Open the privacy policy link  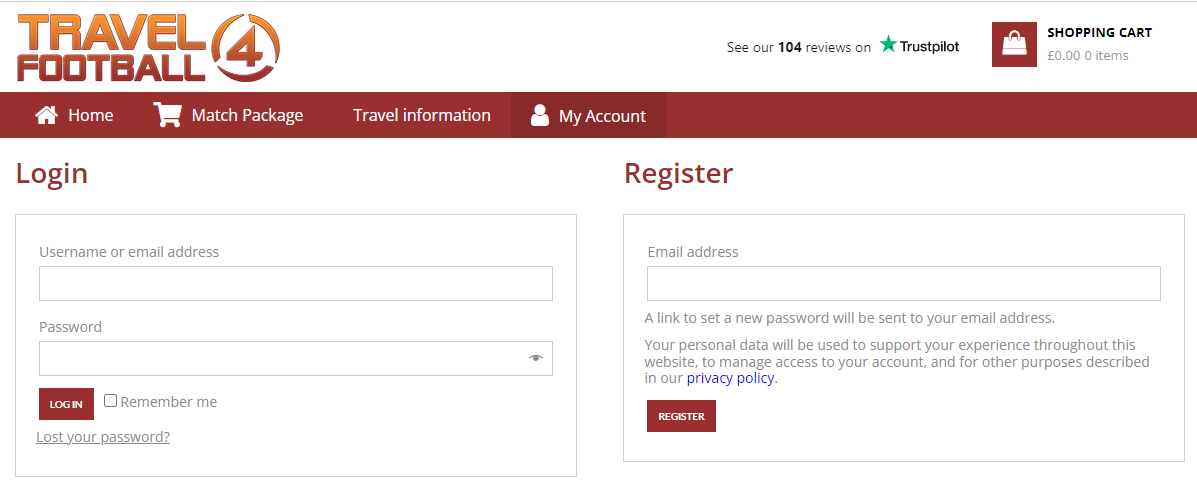point(731,378)
